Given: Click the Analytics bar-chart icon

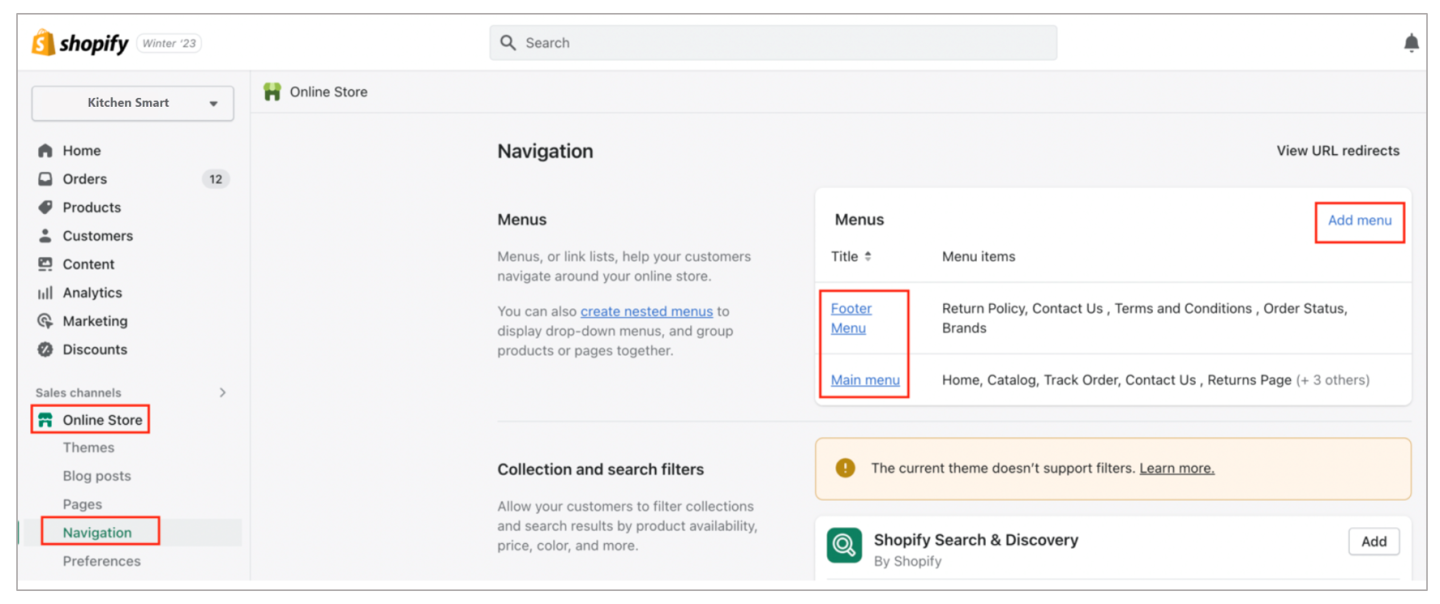Looking at the screenshot, I should [42, 292].
